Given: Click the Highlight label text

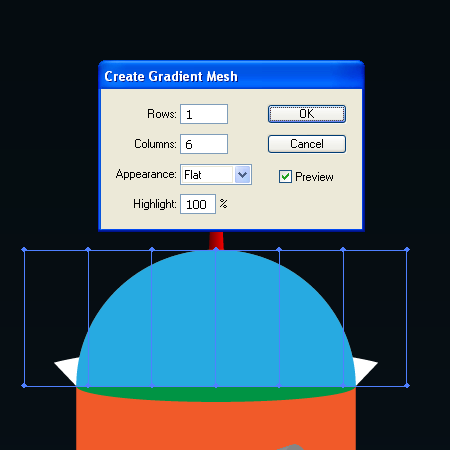Looking at the screenshot, I should click(155, 204).
